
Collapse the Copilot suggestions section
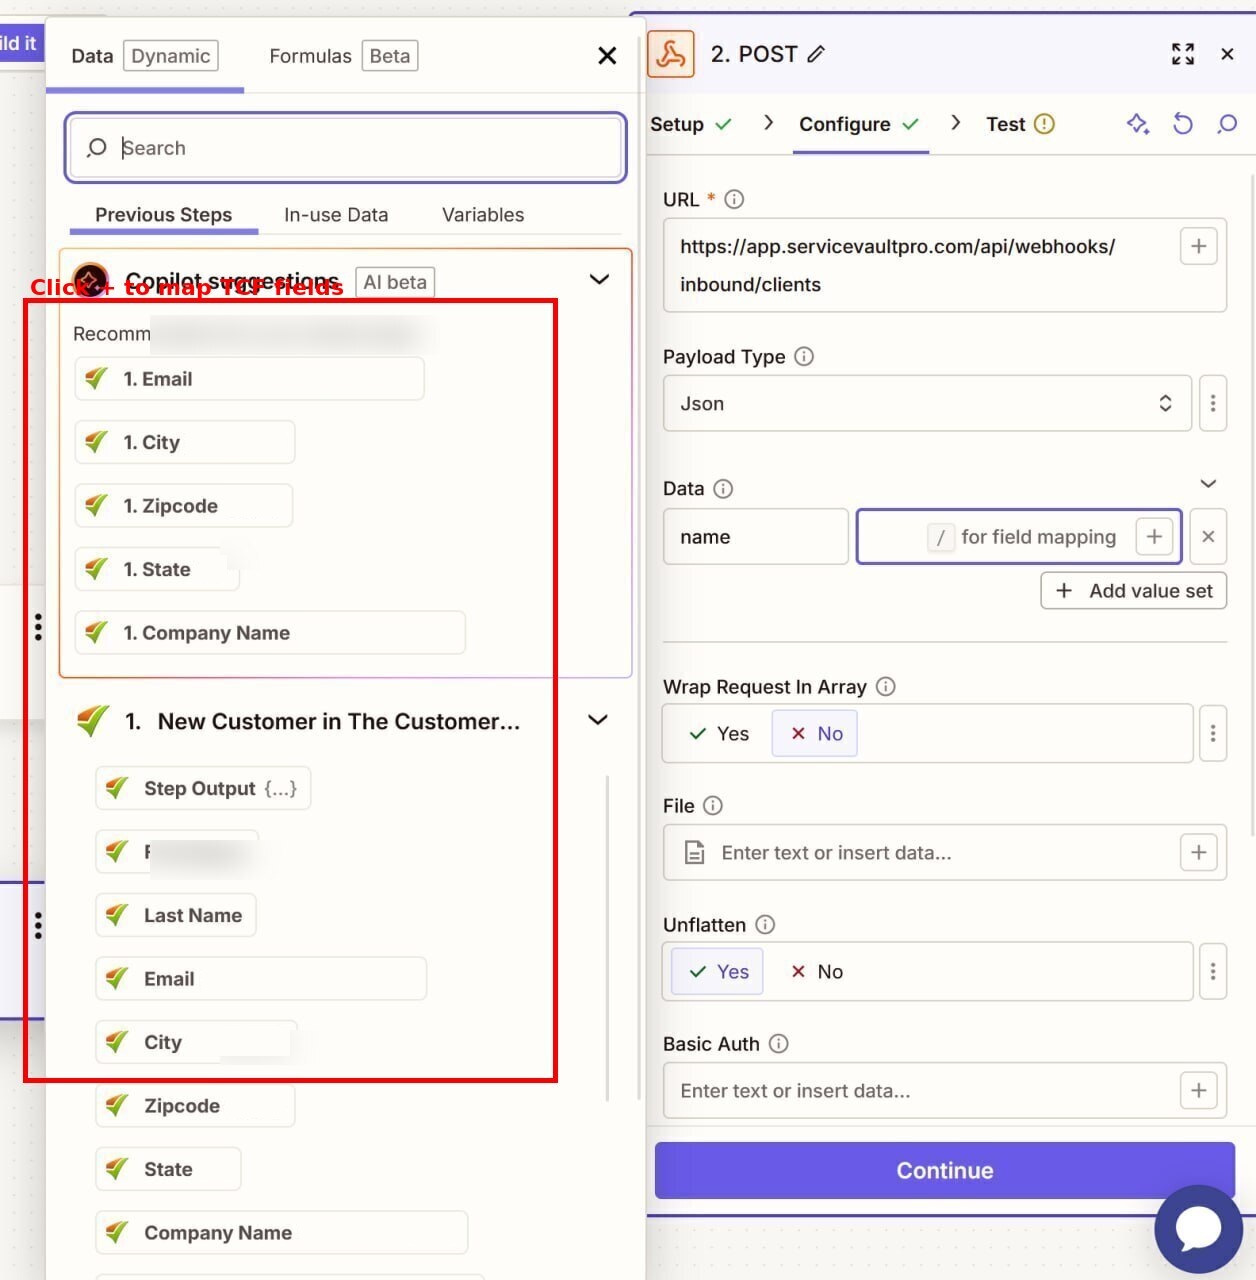pyautogui.click(x=599, y=280)
